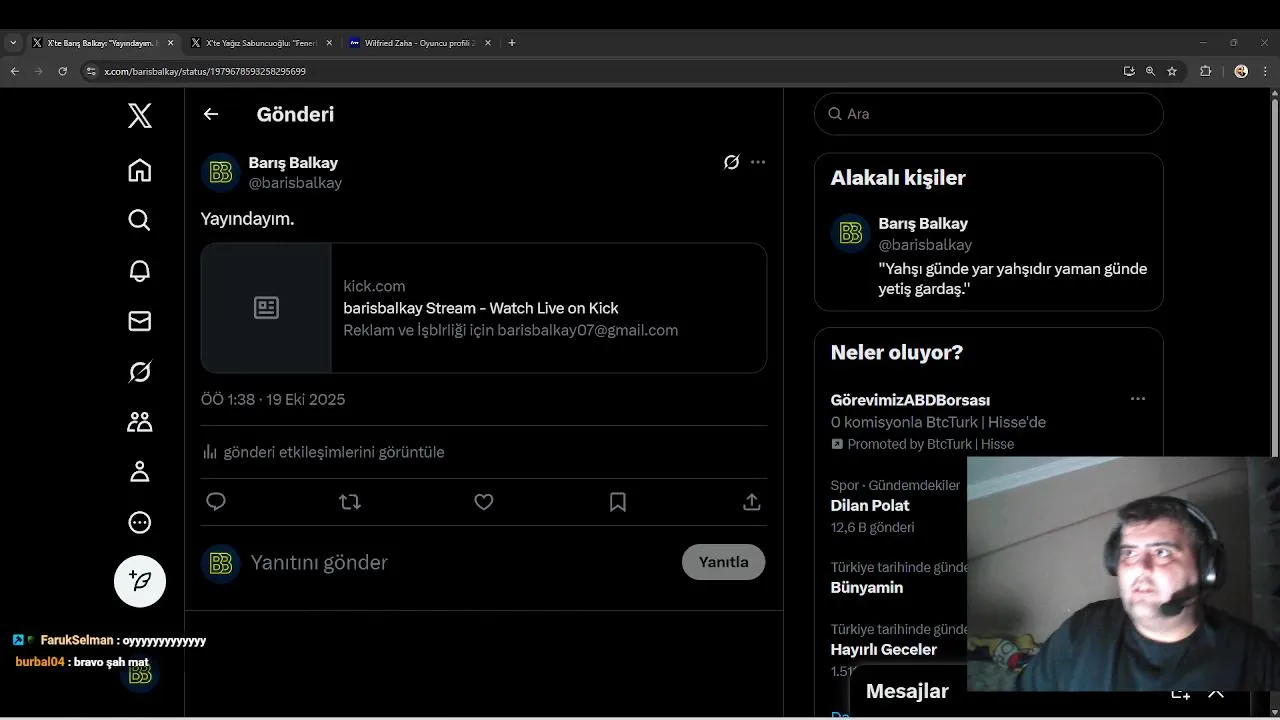The width and height of the screenshot is (1280, 720).
Task: Close the Wilfried Zaha tab
Action: [487, 43]
